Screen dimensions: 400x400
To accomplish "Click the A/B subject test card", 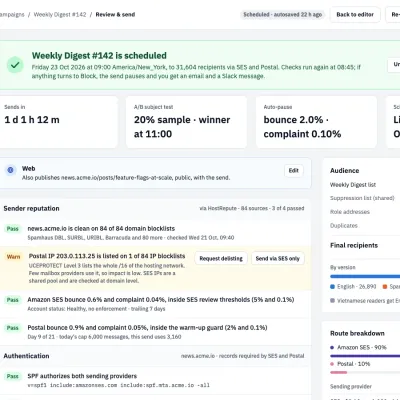I will pyautogui.click(x=186, y=122).
